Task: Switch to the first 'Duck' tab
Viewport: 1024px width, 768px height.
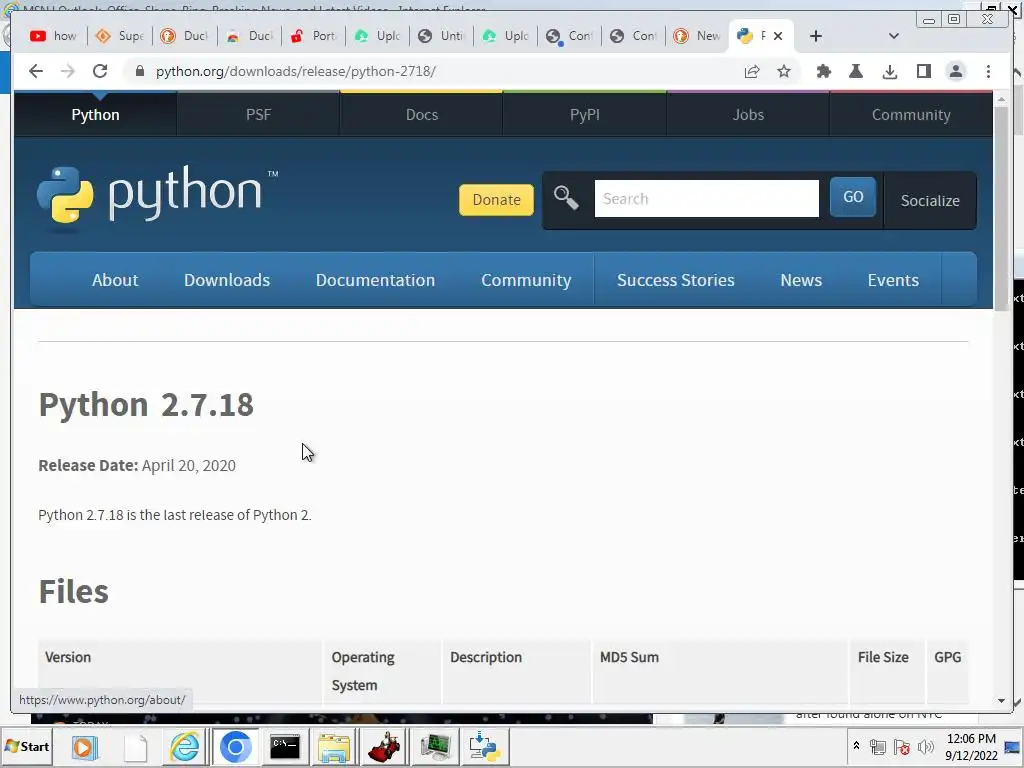Action: 184,36
